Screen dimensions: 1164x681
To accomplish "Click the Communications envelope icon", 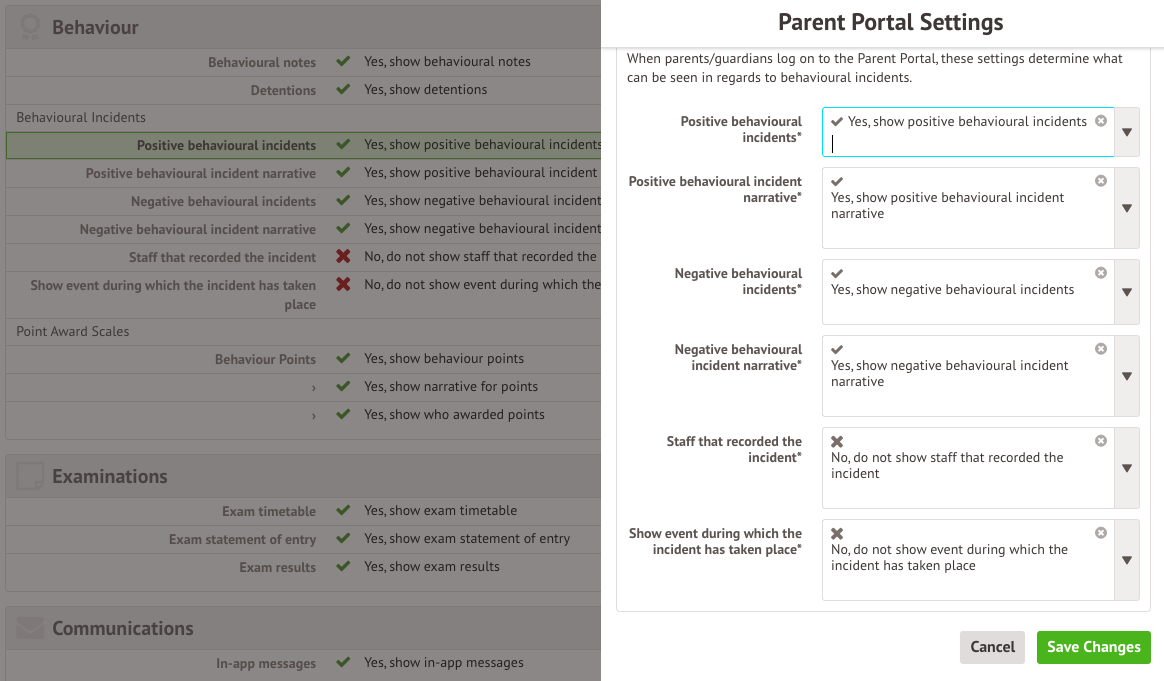I will pos(30,628).
